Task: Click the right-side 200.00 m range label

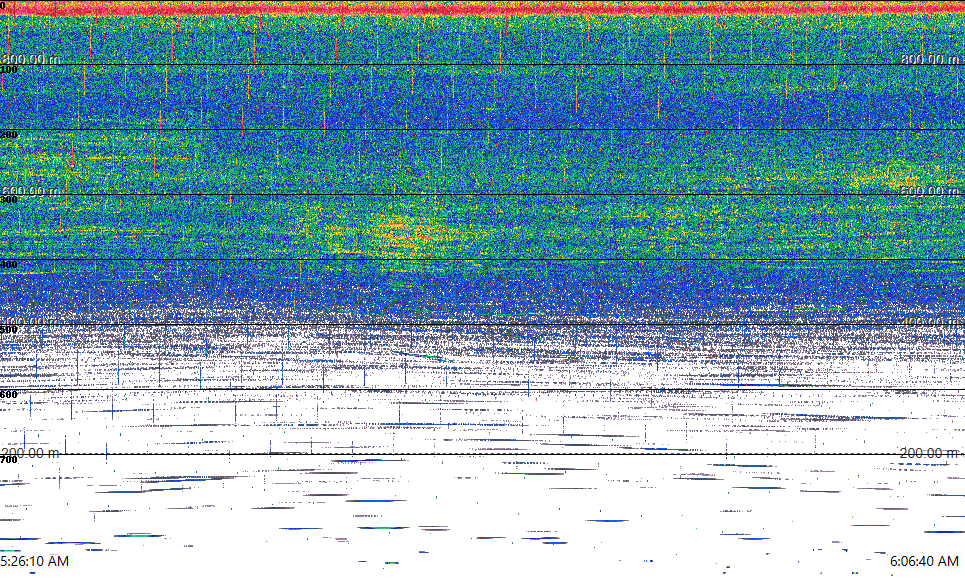Action: (930, 453)
